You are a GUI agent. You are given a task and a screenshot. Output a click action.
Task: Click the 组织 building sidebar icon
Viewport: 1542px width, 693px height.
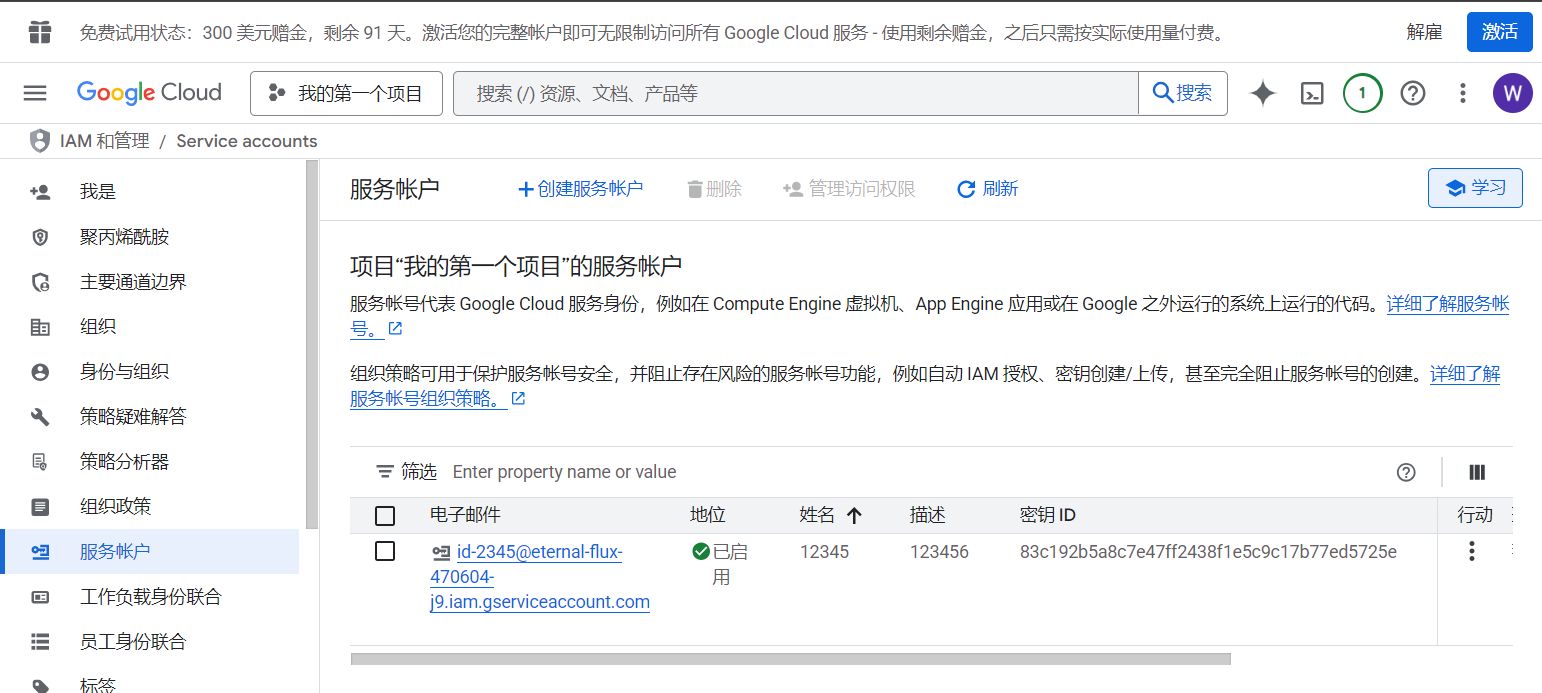[x=40, y=327]
